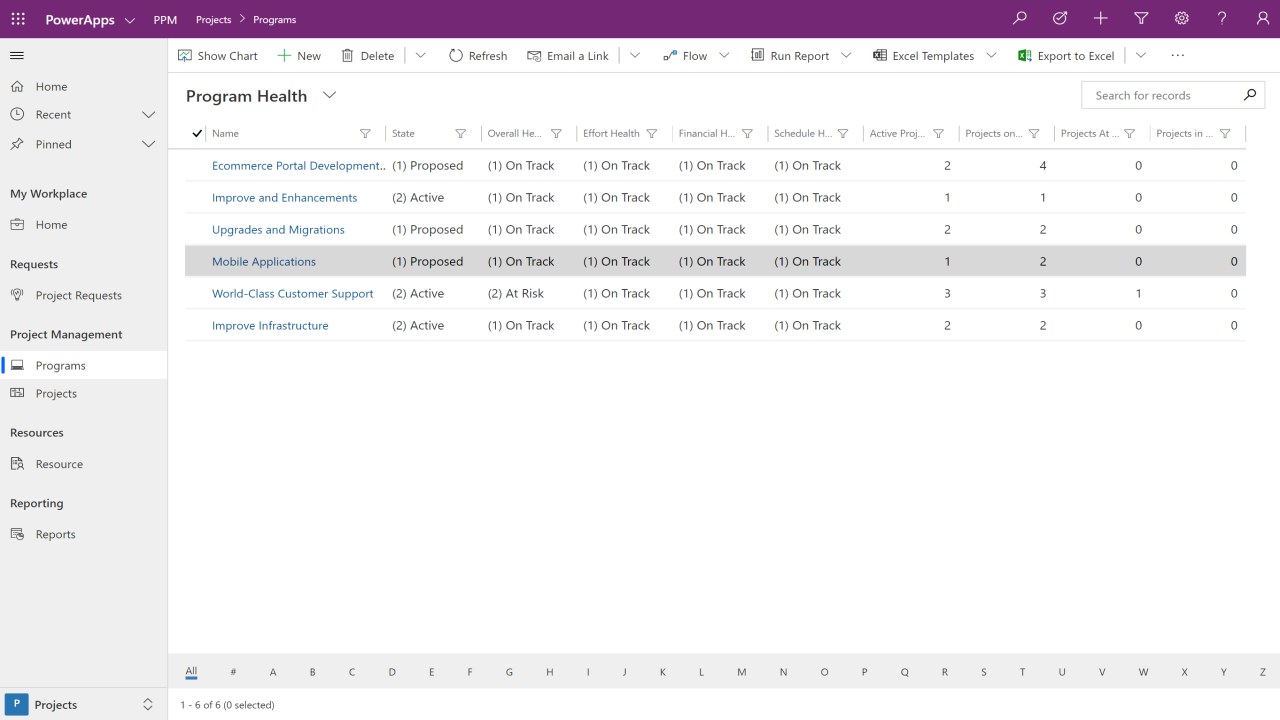Open the app launcher waffle icon
1280x720 pixels.
pyautogui.click(x=18, y=19)
